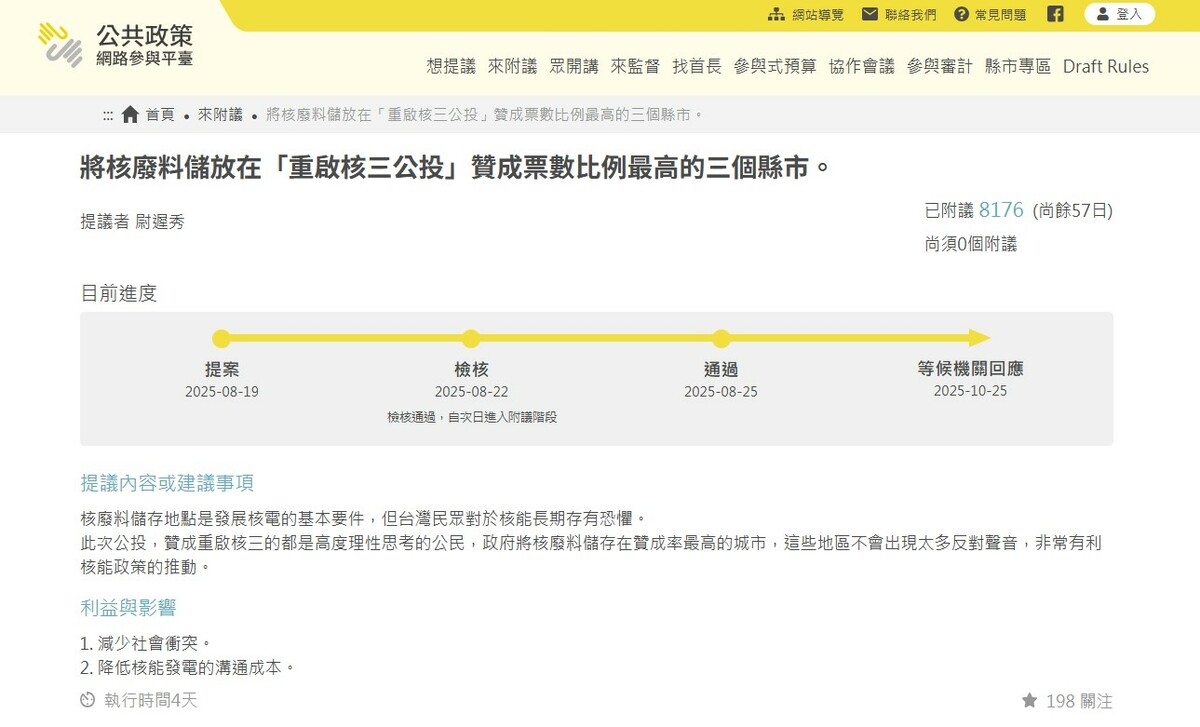Click the note 檢核通過，自次日進入附議階段

(472, 417)
